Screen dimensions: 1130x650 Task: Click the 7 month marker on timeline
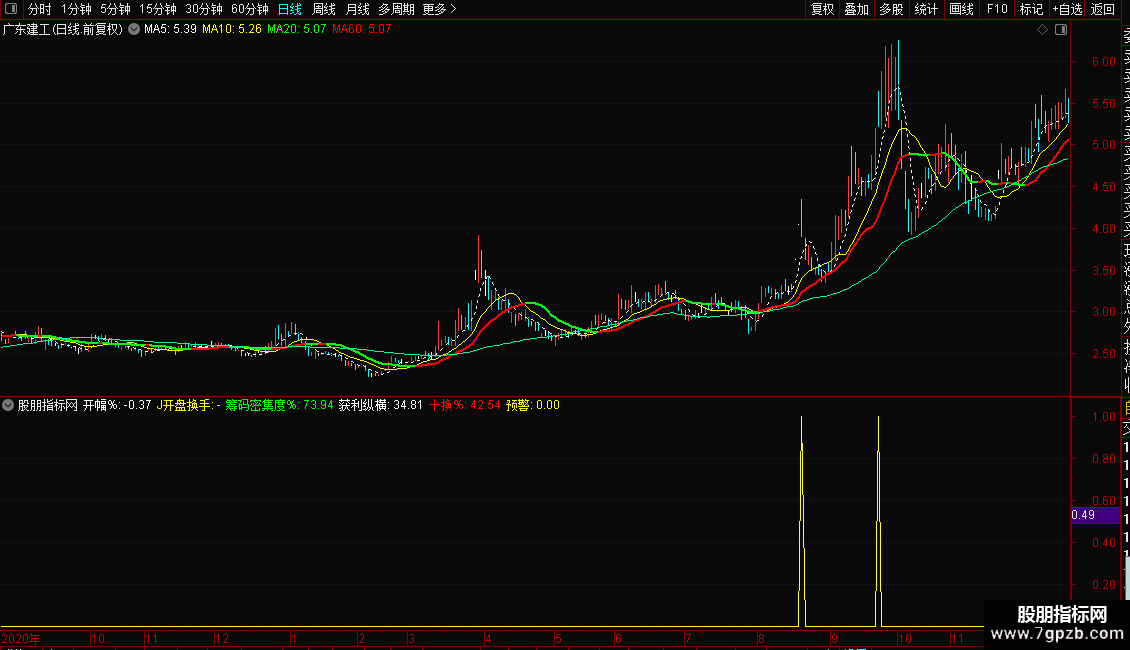point(688,639)
